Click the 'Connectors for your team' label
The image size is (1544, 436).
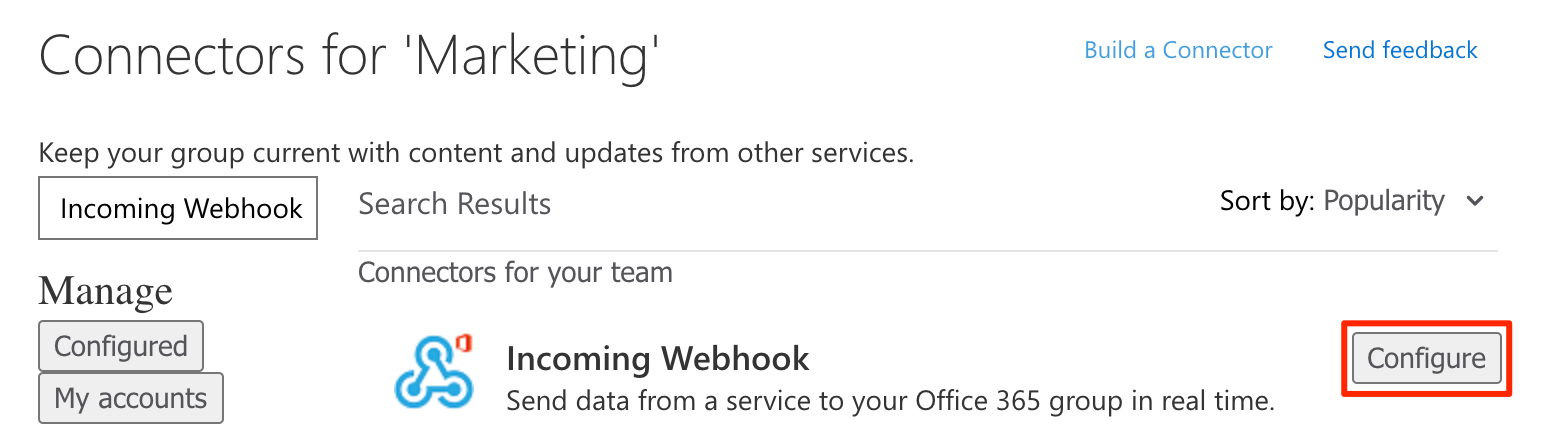[x=515, y=272]
